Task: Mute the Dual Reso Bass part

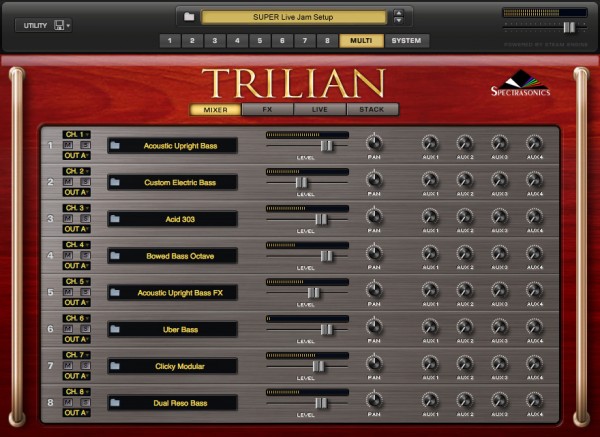Action: pos(68,402)
